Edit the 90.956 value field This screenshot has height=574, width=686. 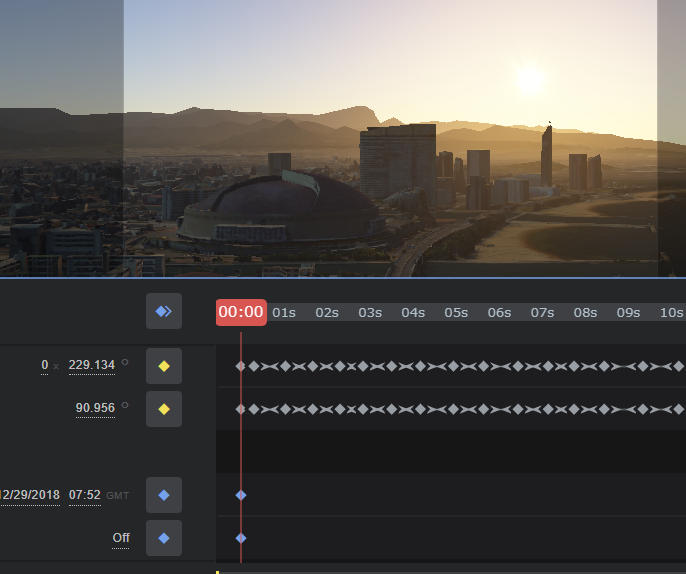coord(95,408)
